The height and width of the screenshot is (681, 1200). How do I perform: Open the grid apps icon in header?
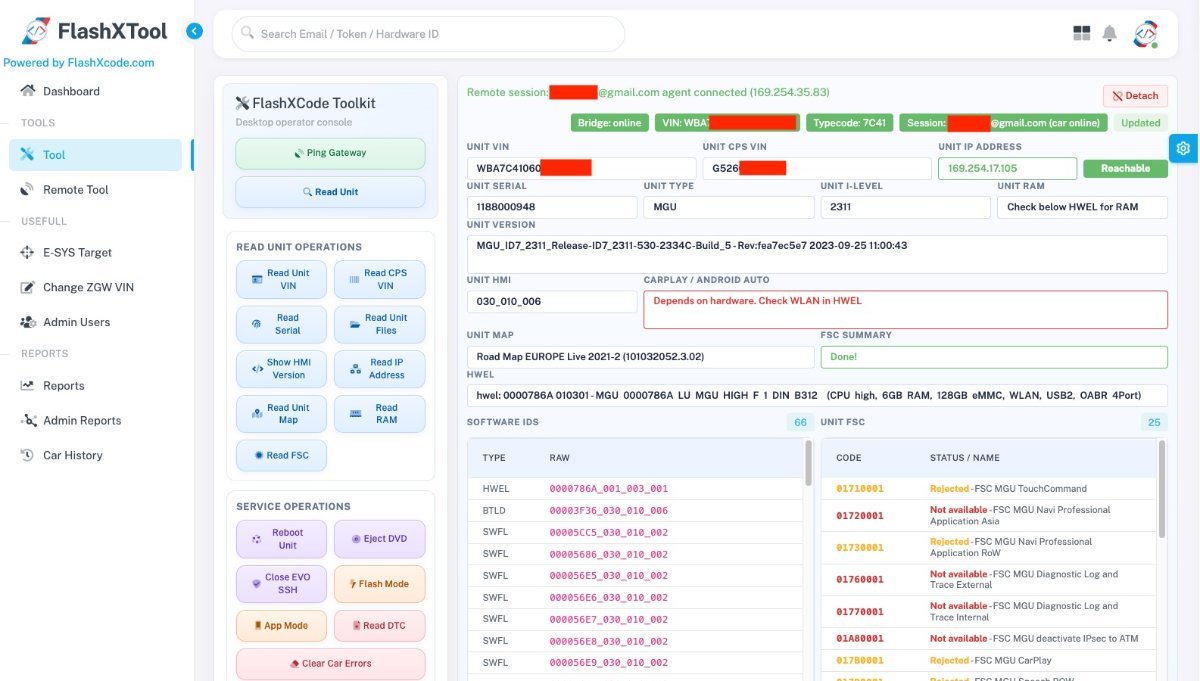pos(1081,33)
